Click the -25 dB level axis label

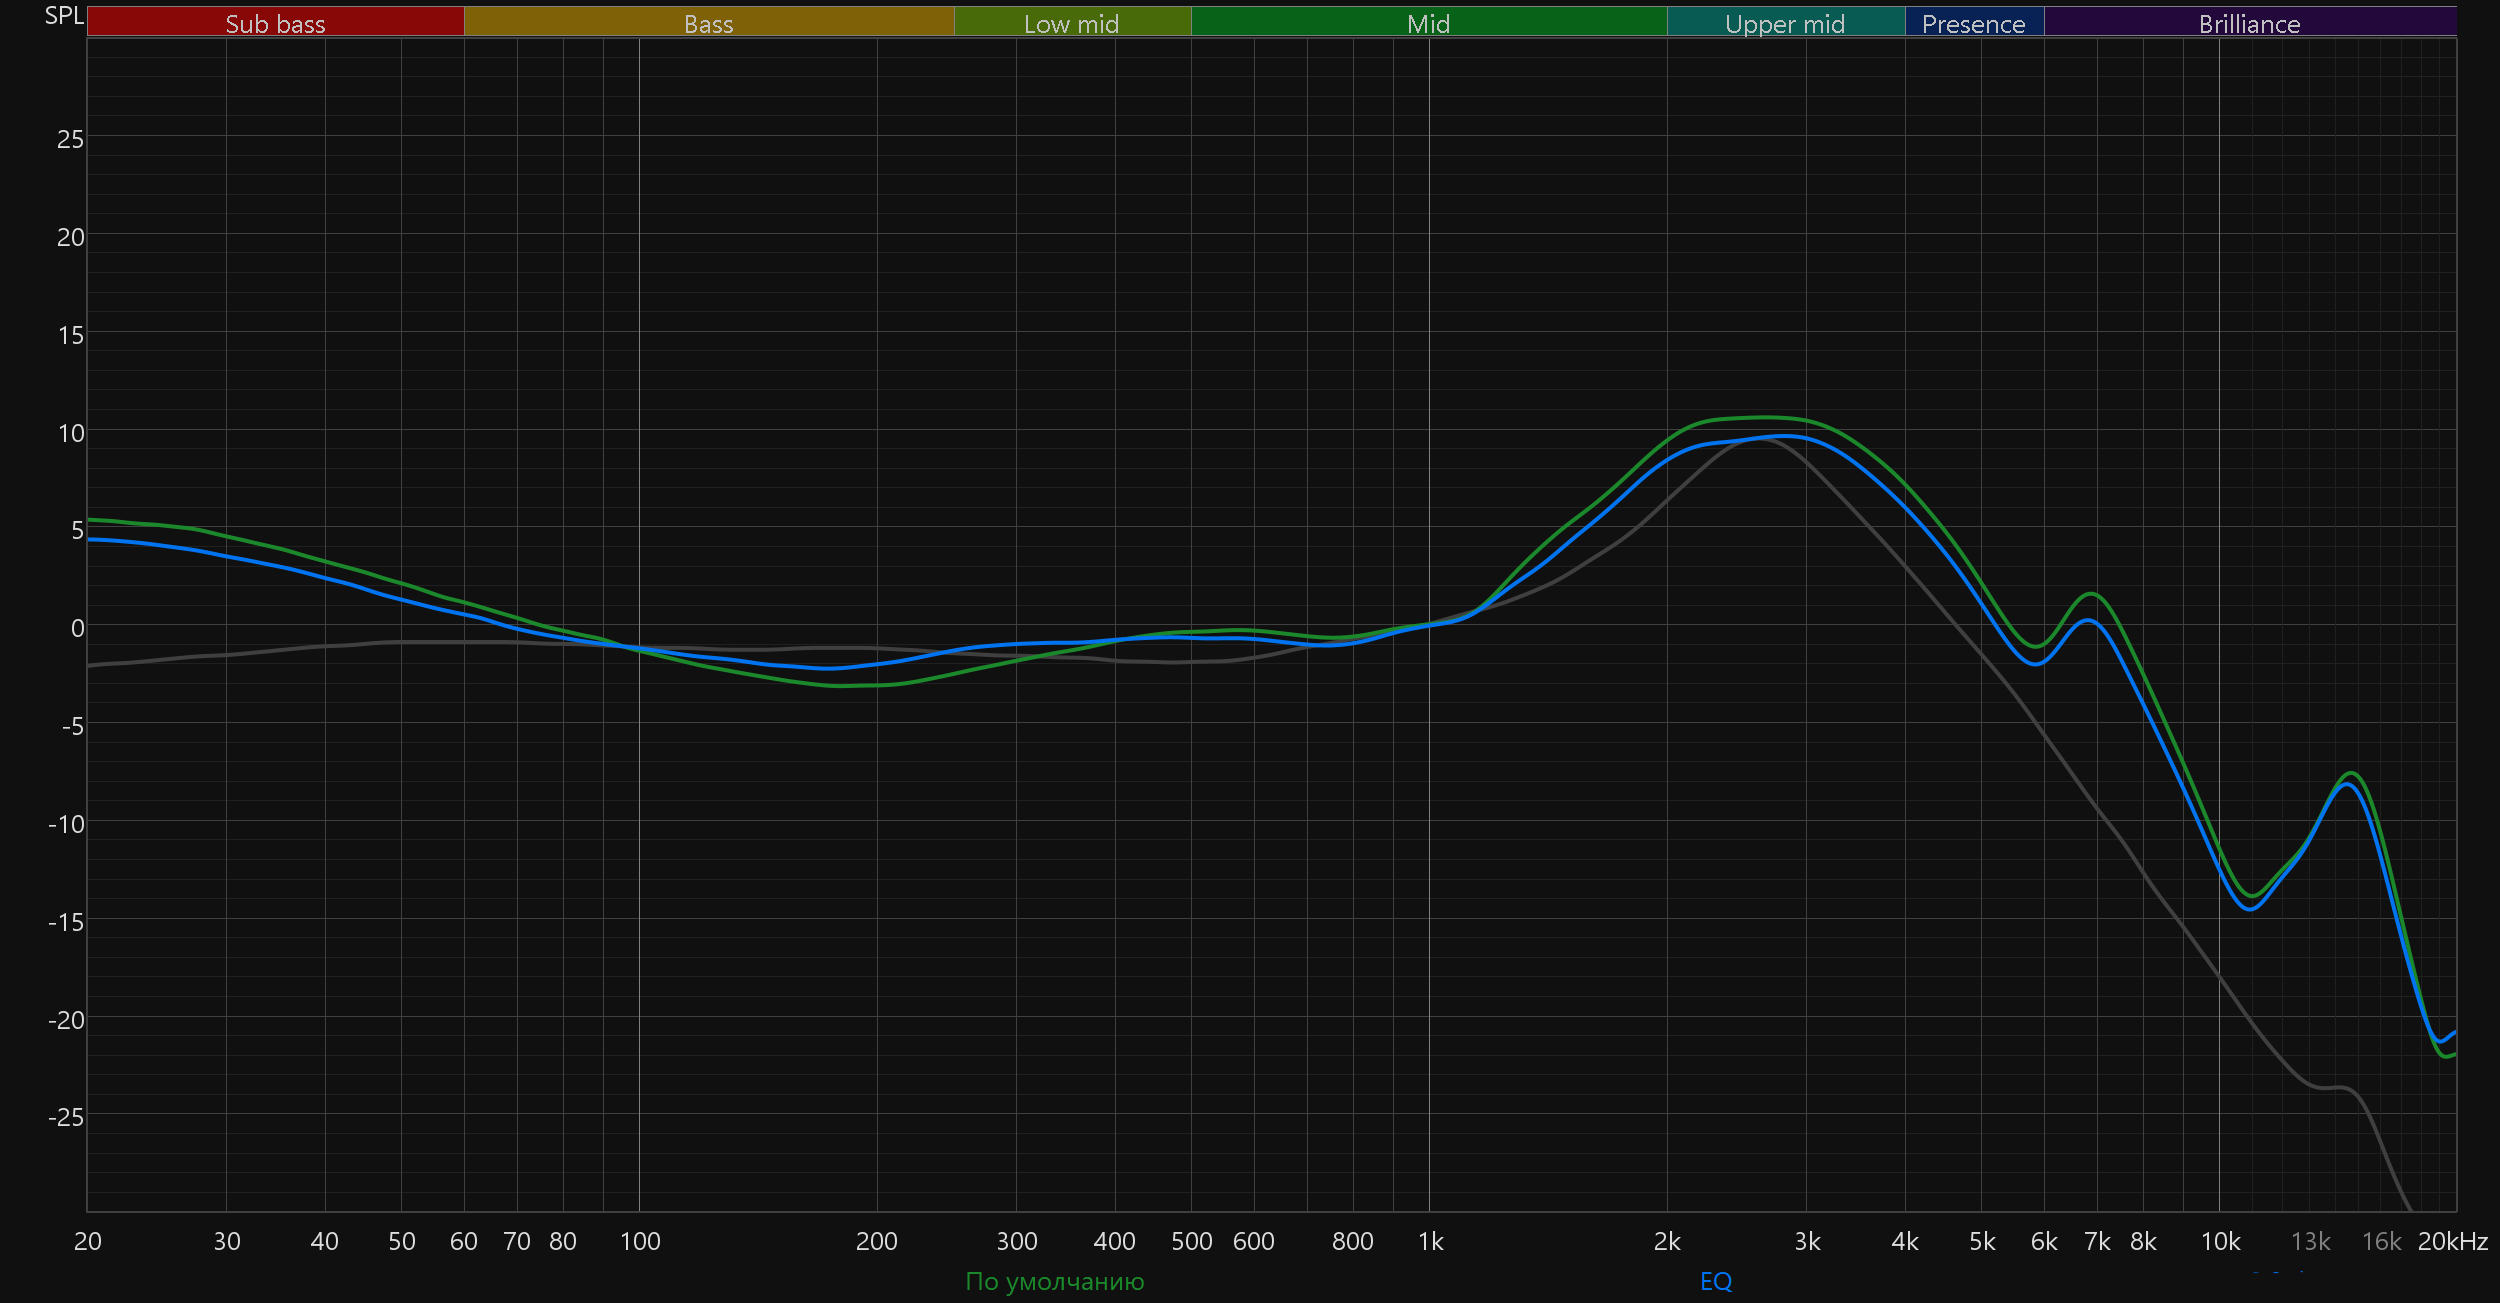pyautogui.click(x=66, y=1117)
